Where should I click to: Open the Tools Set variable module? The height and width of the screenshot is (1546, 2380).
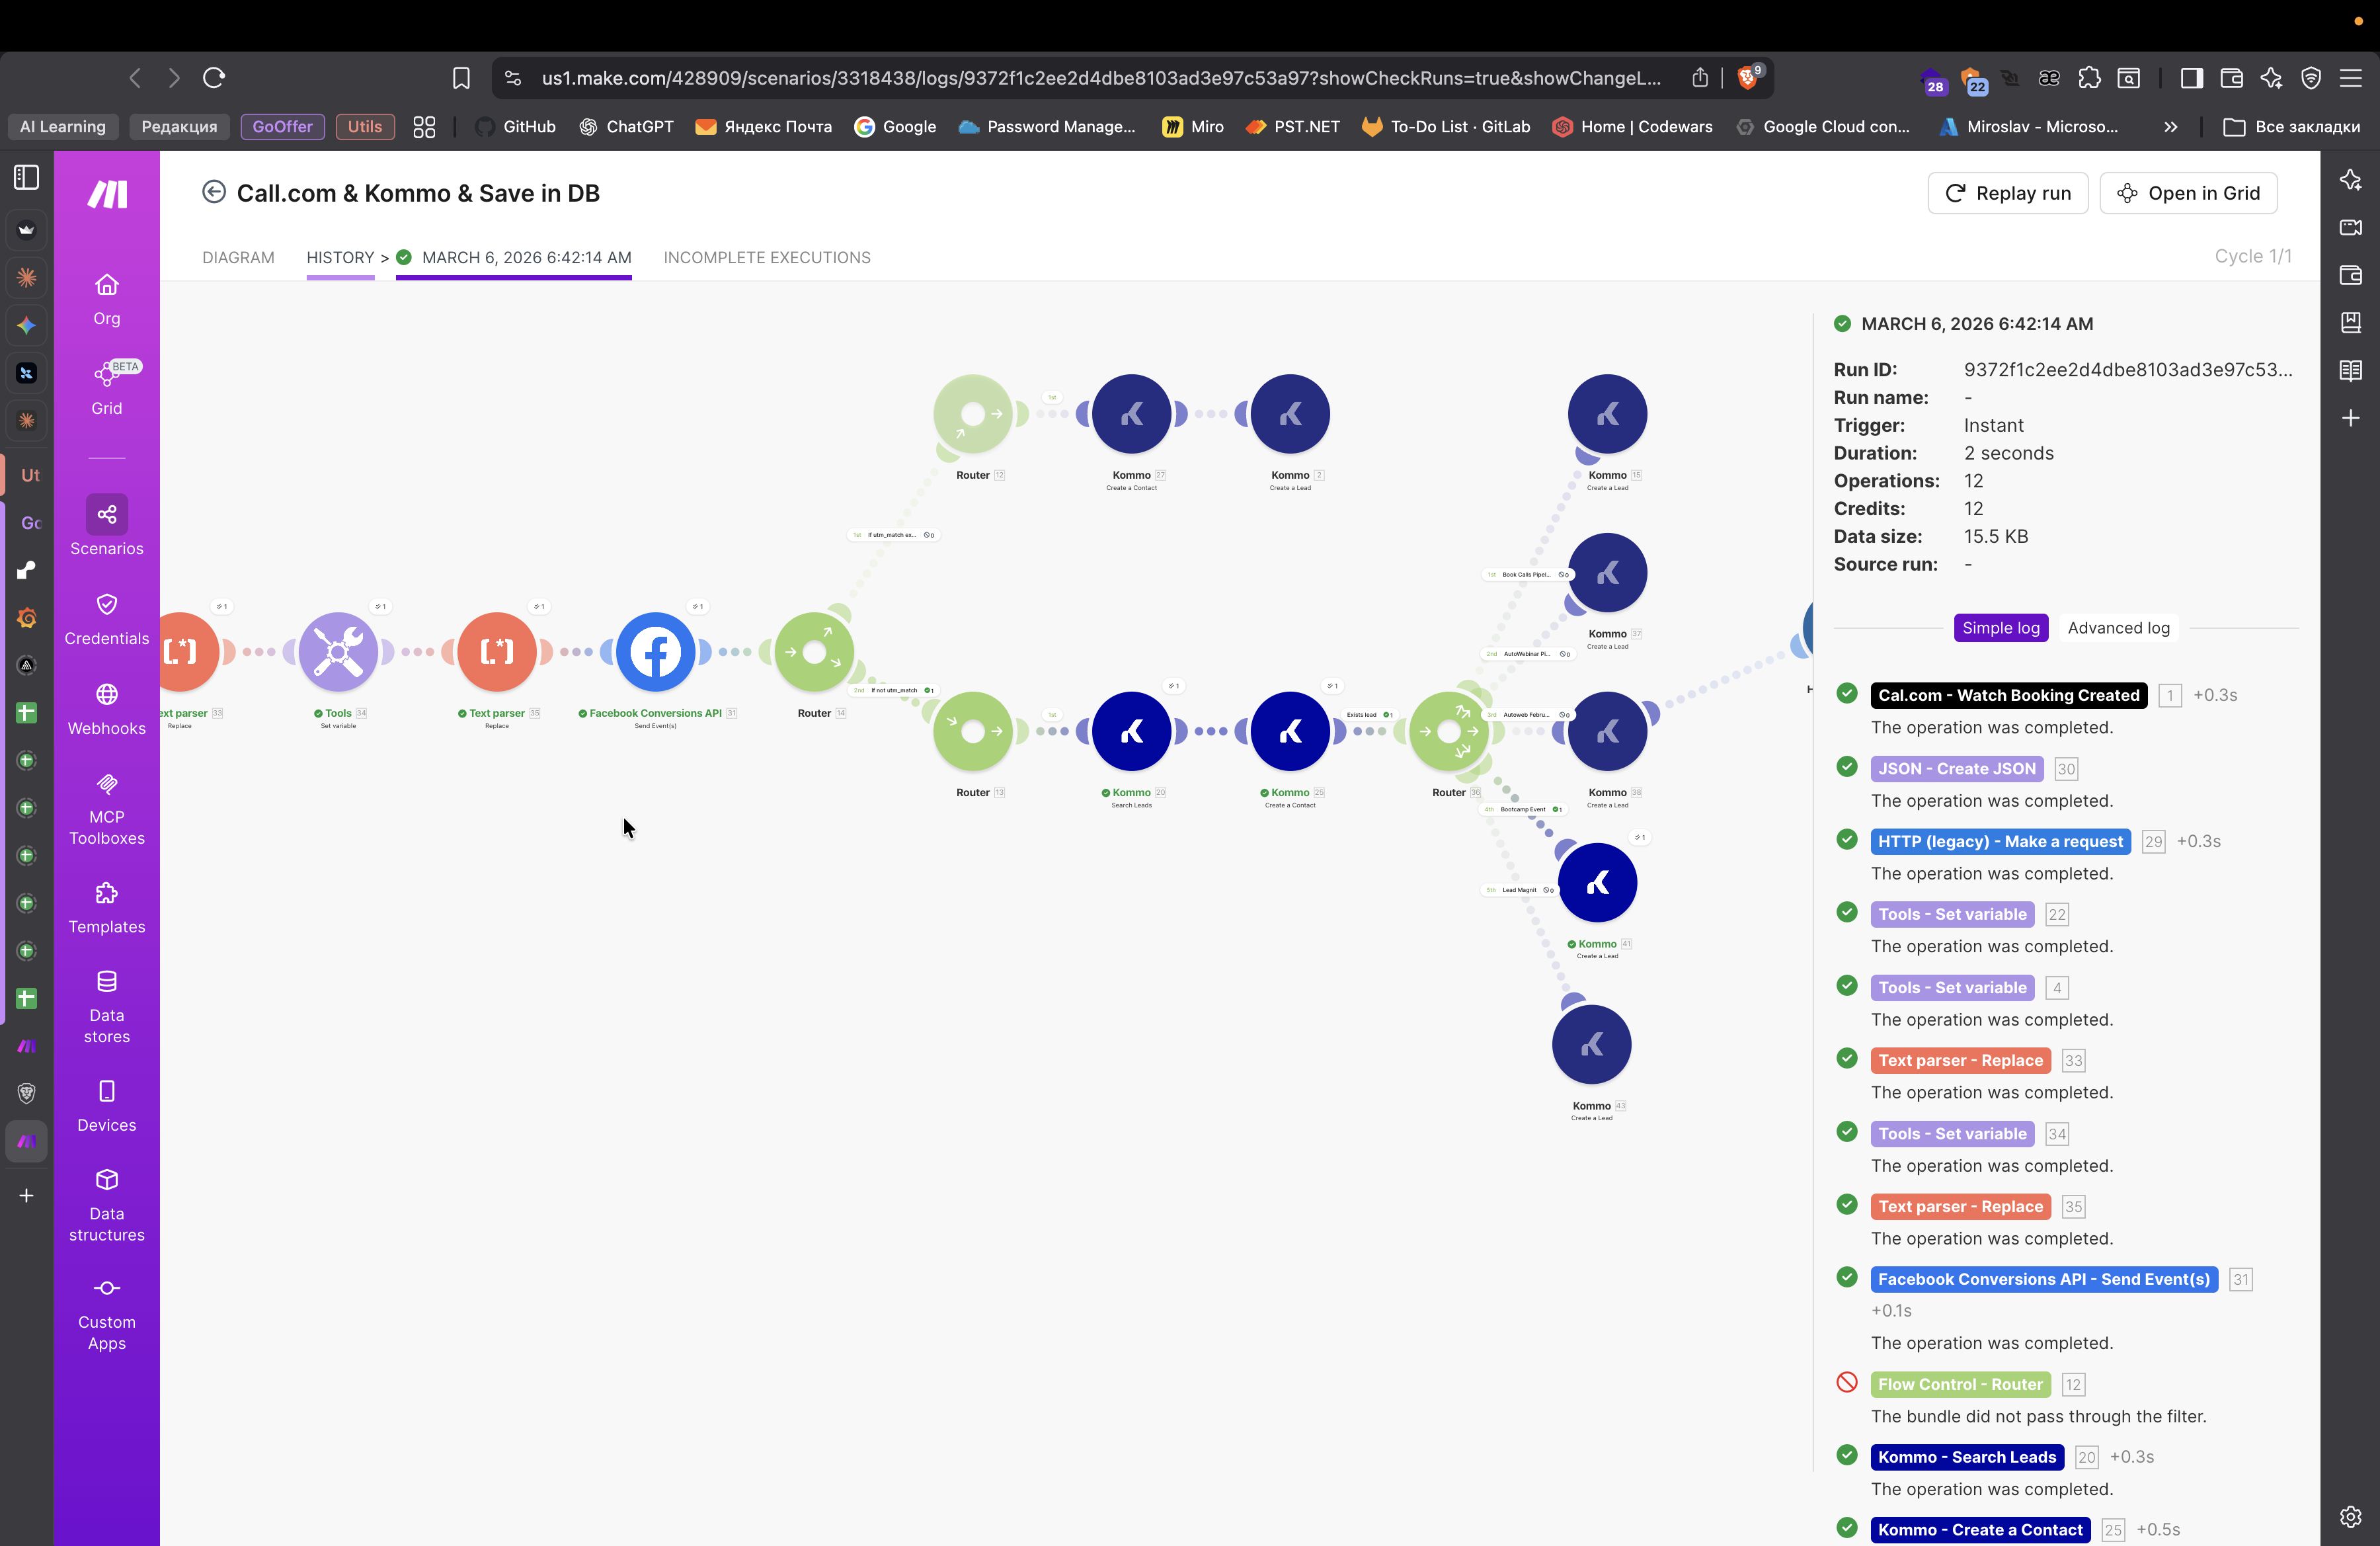(x=338, y=652)
